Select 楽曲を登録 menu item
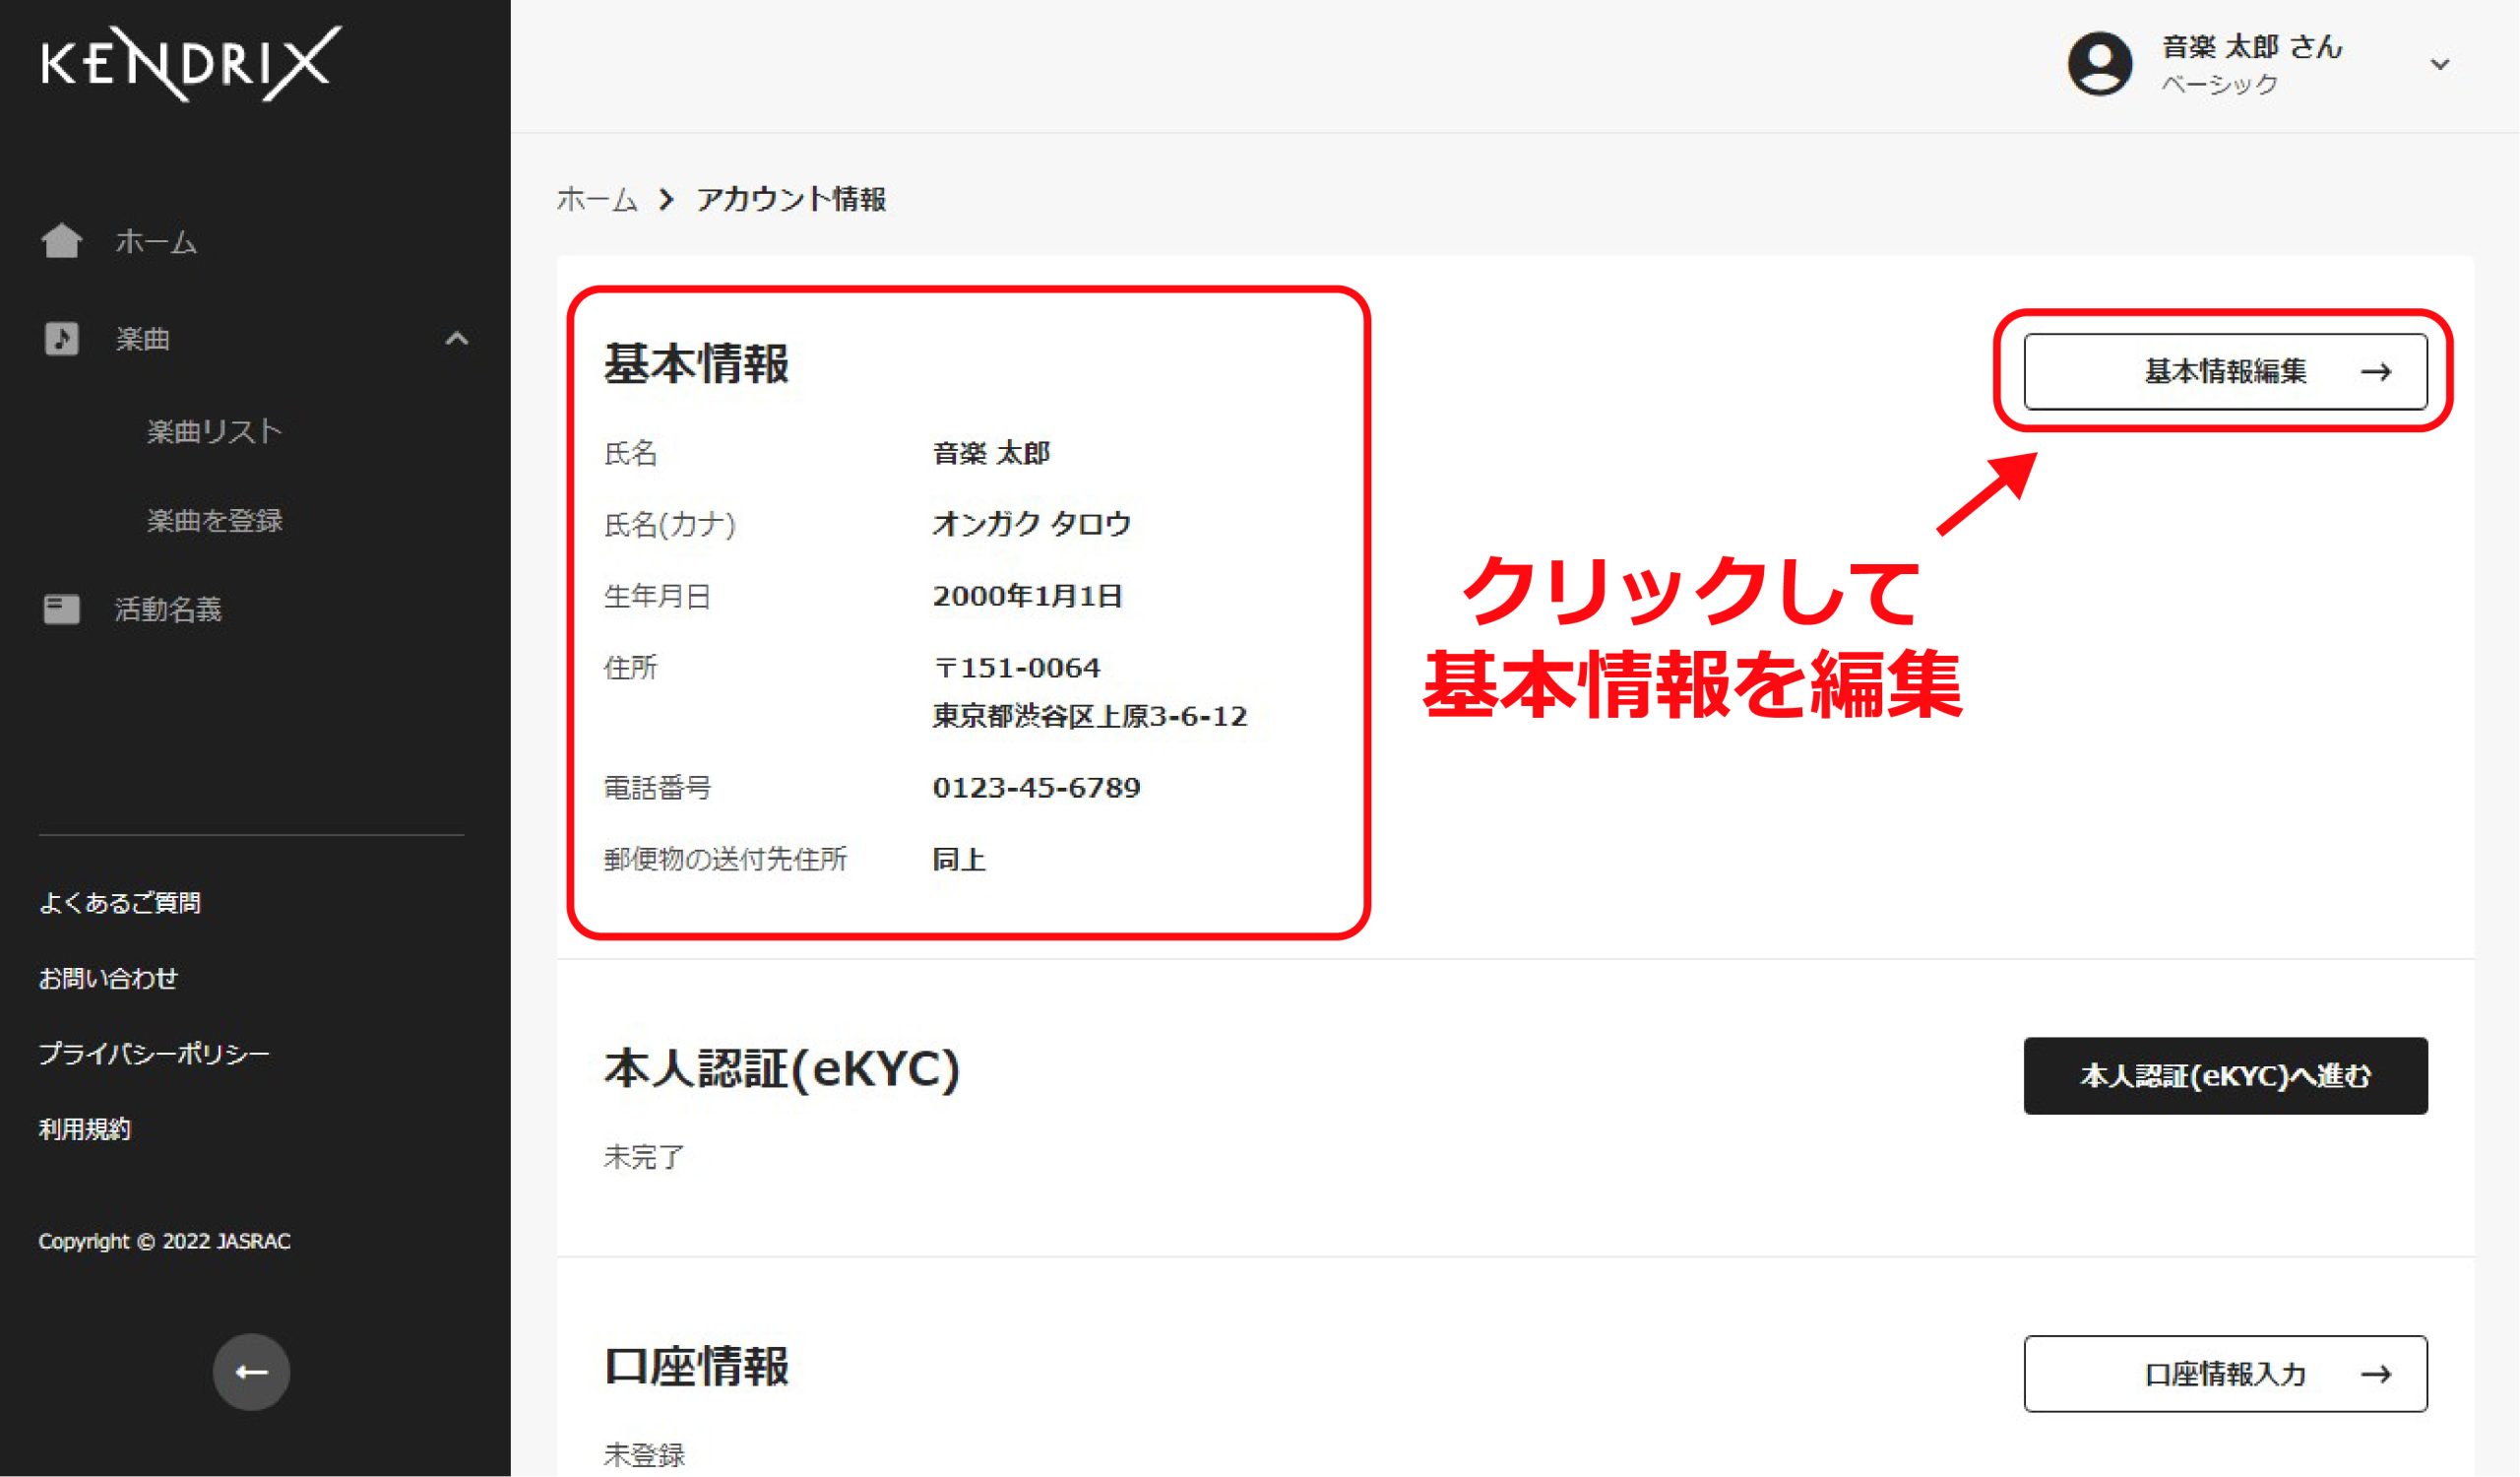This screenshot has height=1477, width=2520. click(x=215, y=521)
